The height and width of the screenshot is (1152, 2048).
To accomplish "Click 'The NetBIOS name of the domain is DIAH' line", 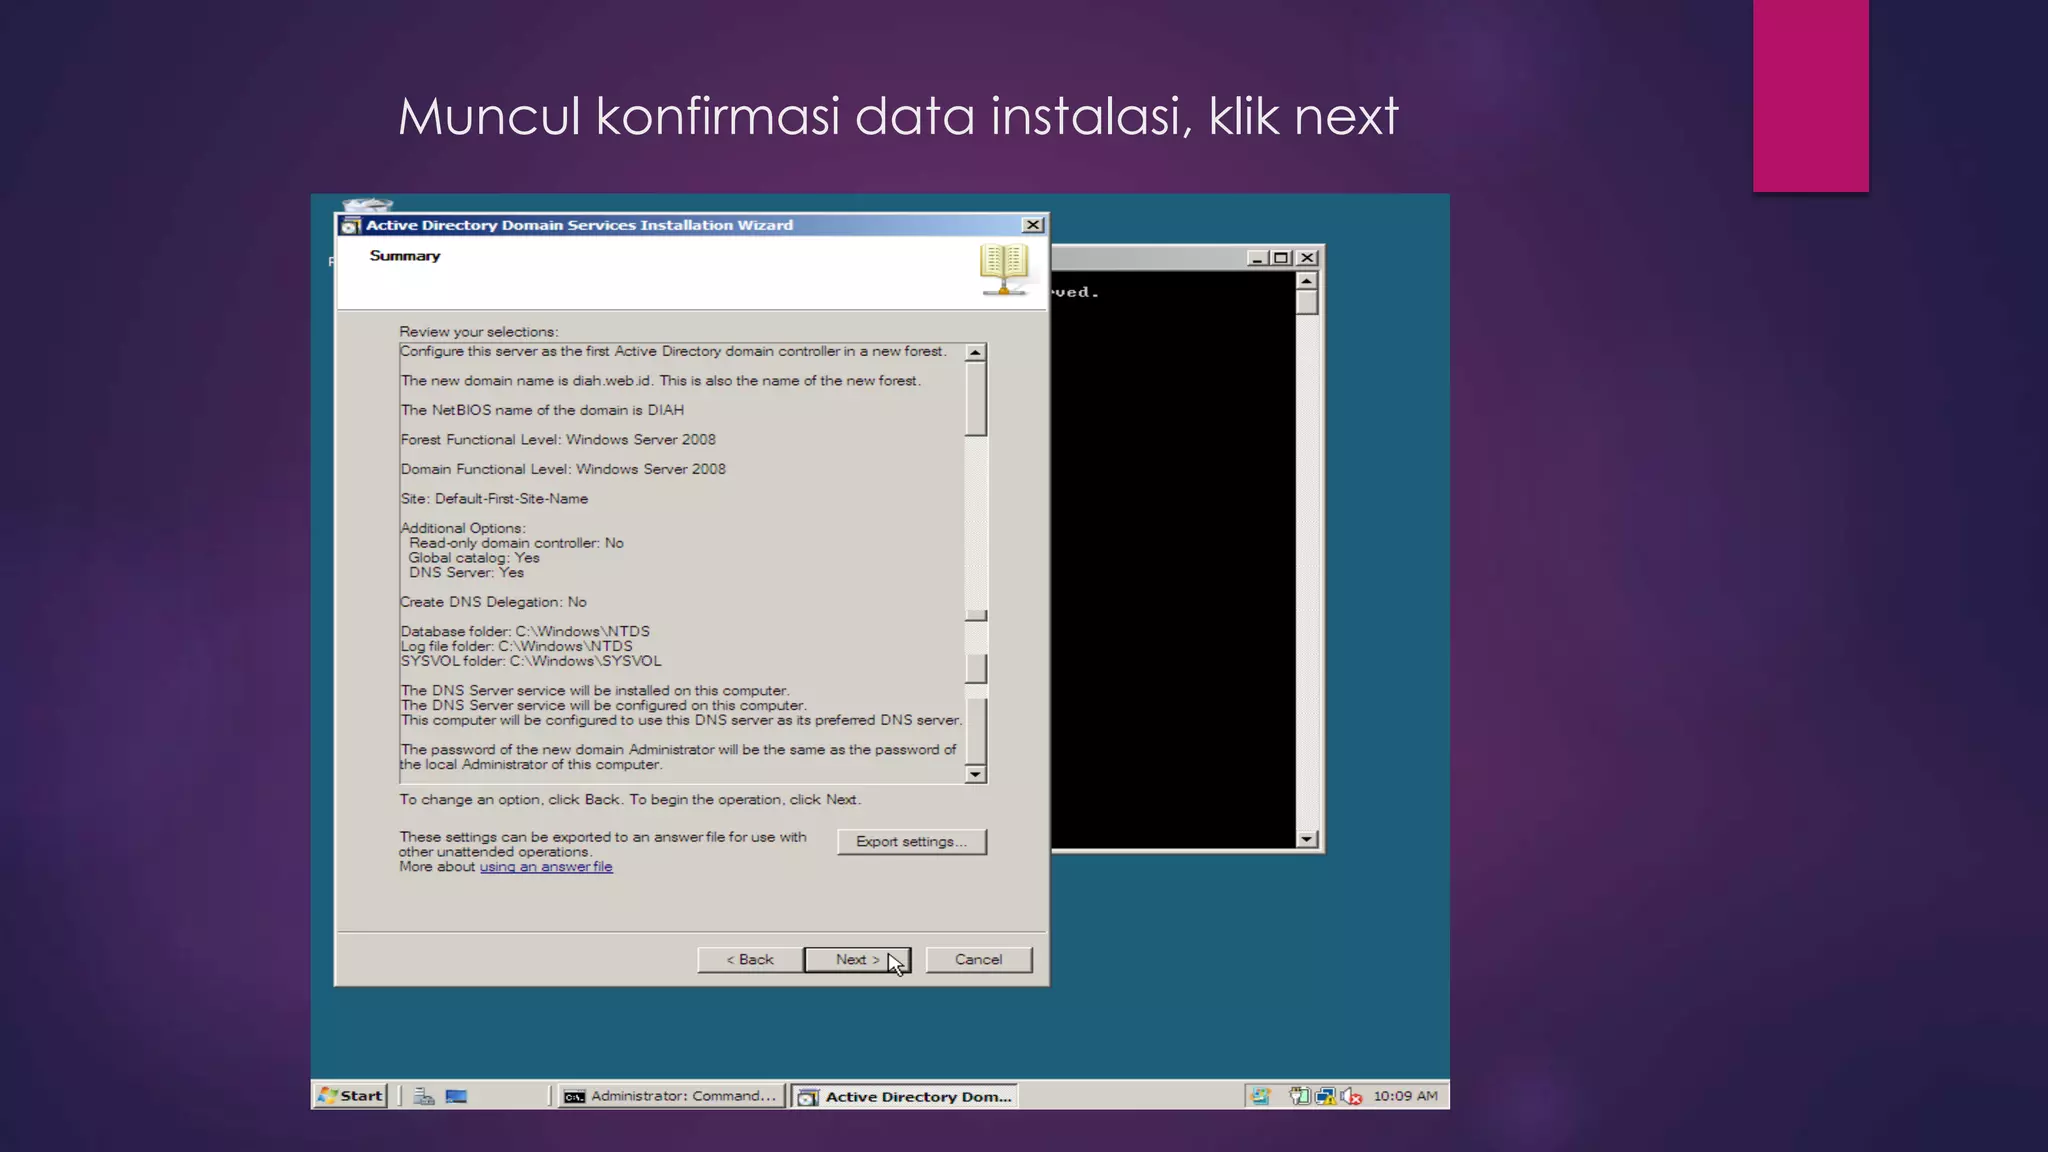I will (x=542, y=410).
